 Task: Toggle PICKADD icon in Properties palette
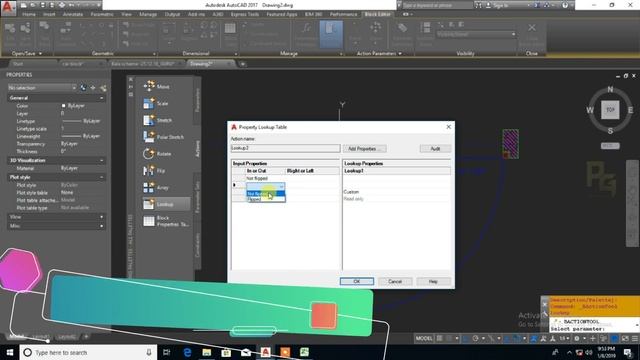click(x=83, y=88)
